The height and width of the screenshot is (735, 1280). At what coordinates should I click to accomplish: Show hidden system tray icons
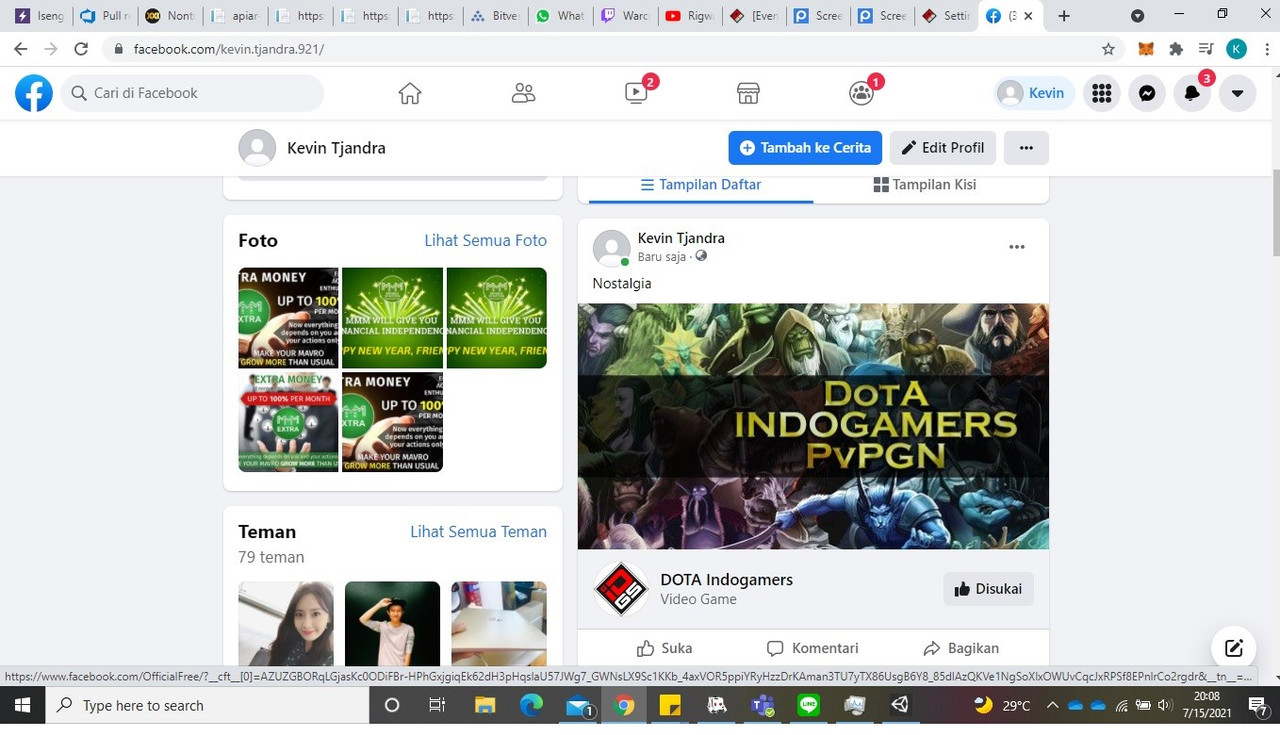(1052, 705)
